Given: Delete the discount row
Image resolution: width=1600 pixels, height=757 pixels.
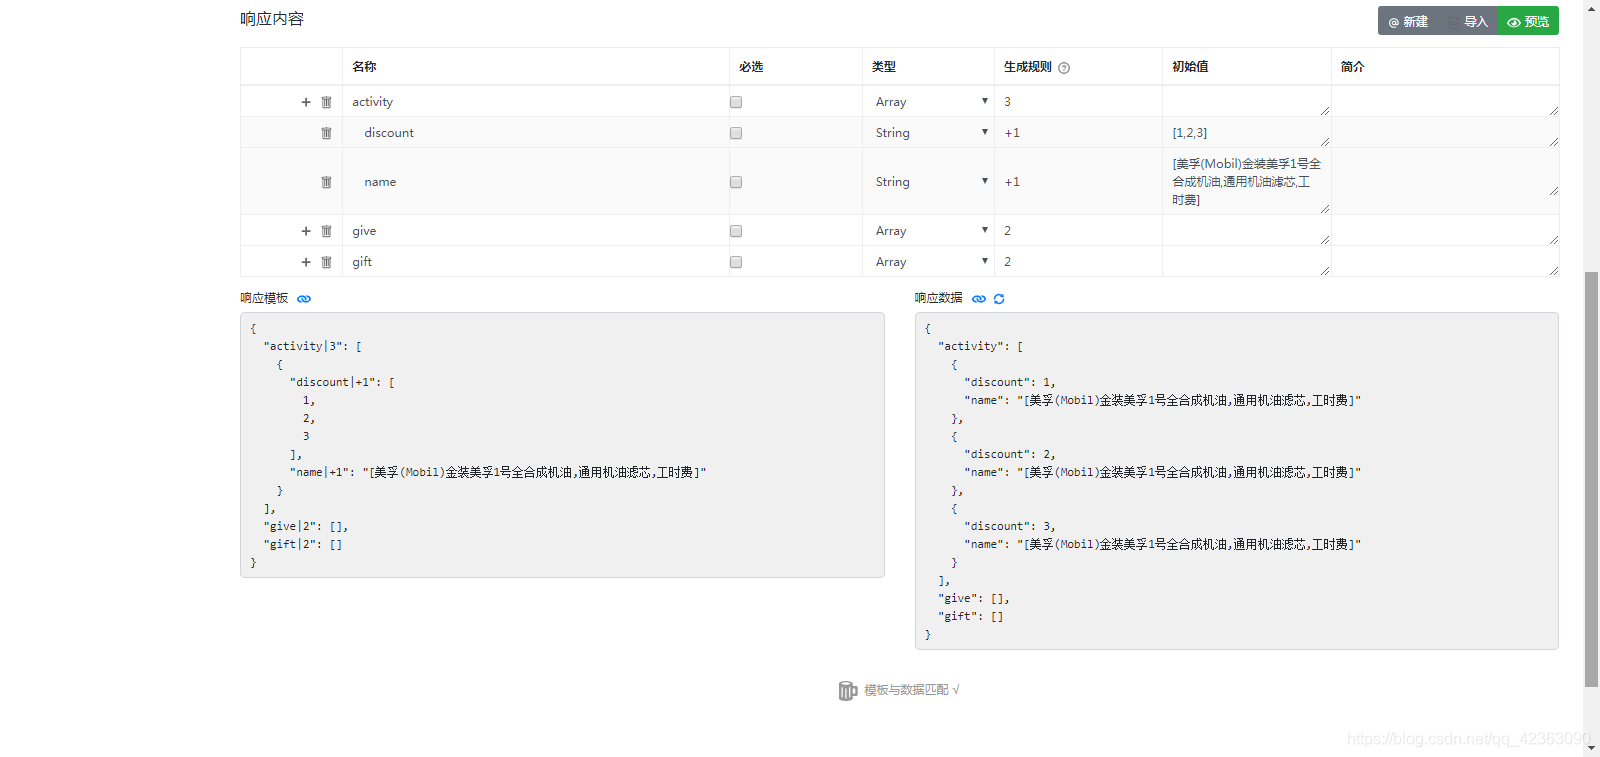Looking at the screenshot, I should (x=326, y=133).
